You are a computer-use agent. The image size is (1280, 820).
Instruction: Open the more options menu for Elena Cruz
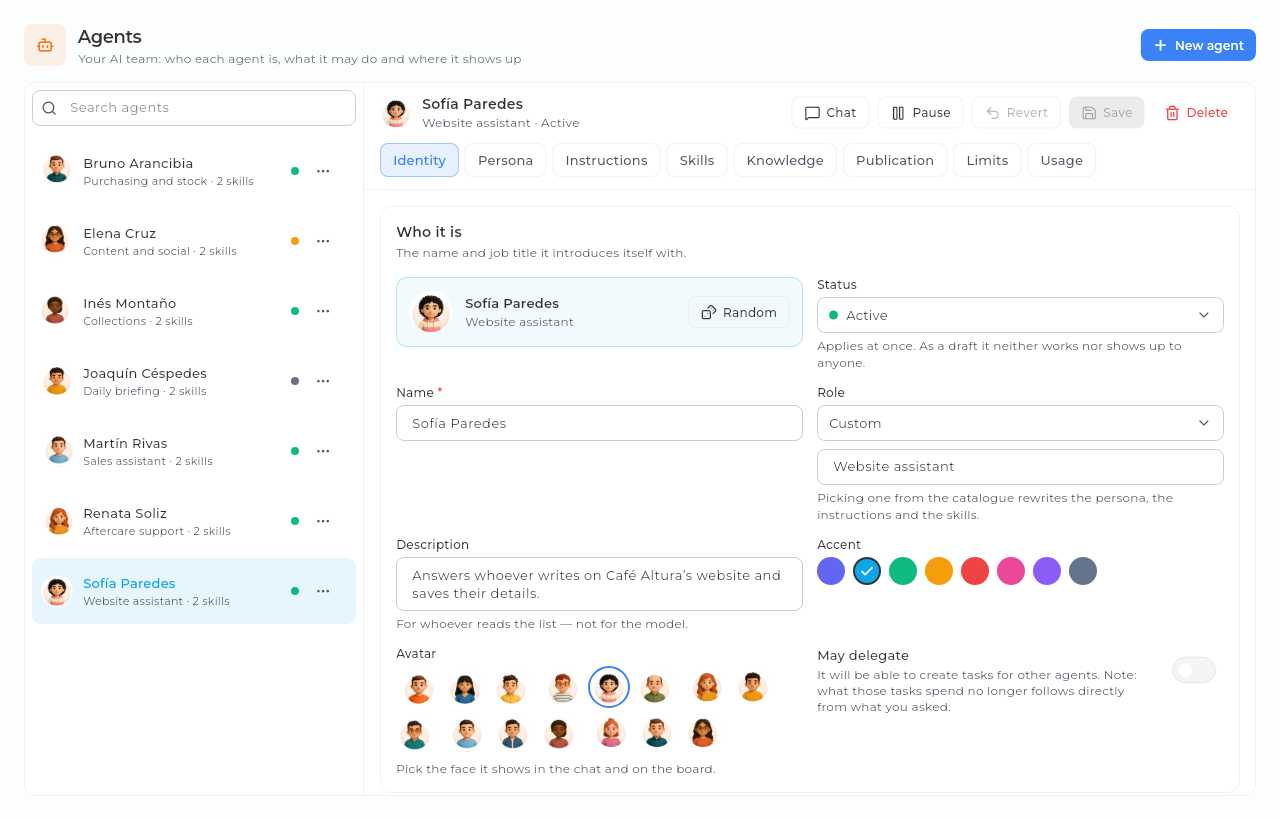click(323, 241)
